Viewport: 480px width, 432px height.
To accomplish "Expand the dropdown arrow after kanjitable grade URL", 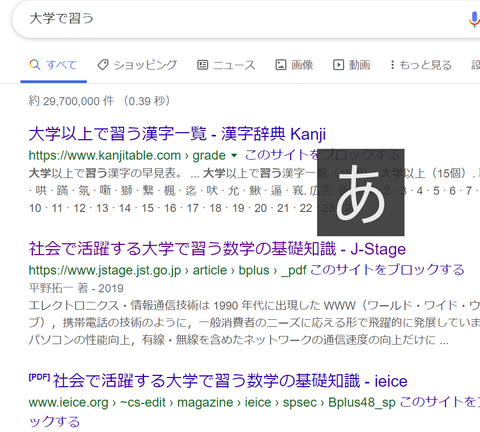I will pyautogui.click(x=234, y=155).
